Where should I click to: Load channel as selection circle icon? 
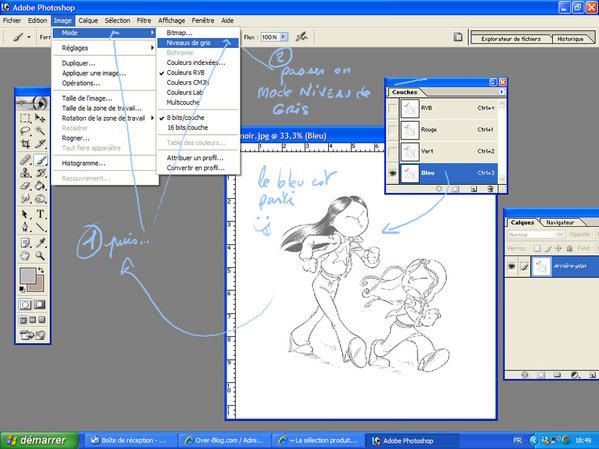[439, 189]
